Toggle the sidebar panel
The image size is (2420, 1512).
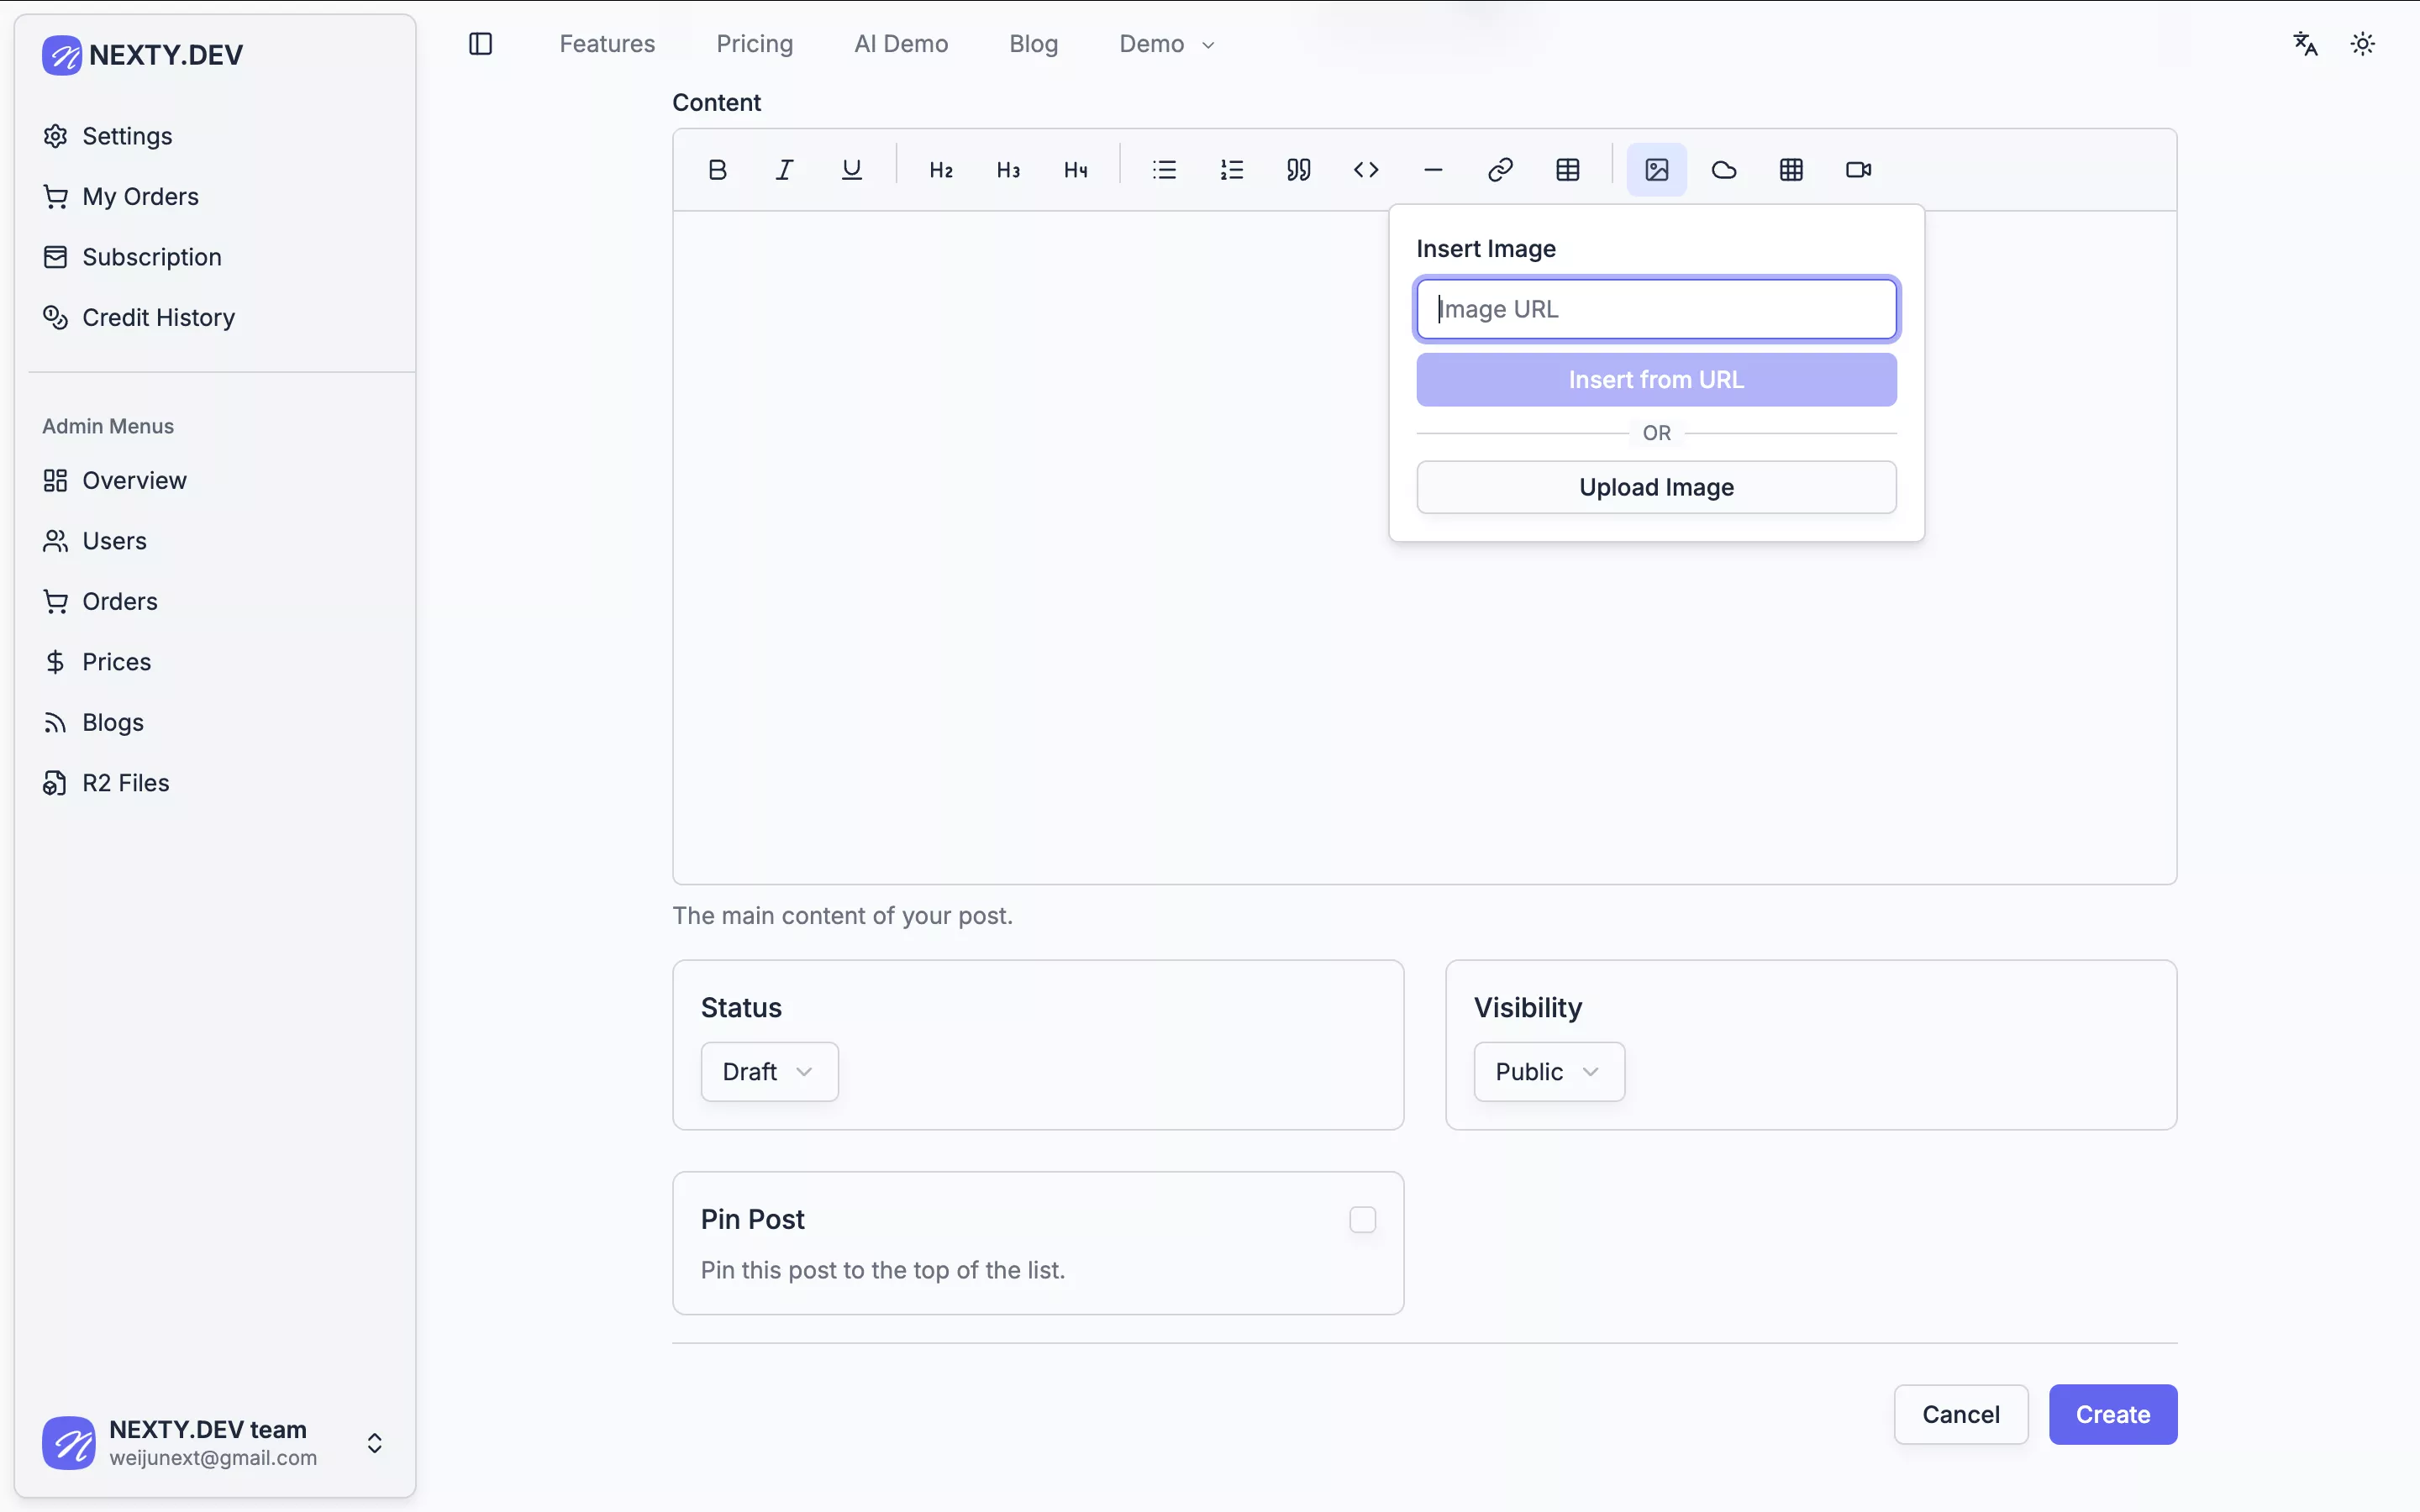(x=481, y=44)
